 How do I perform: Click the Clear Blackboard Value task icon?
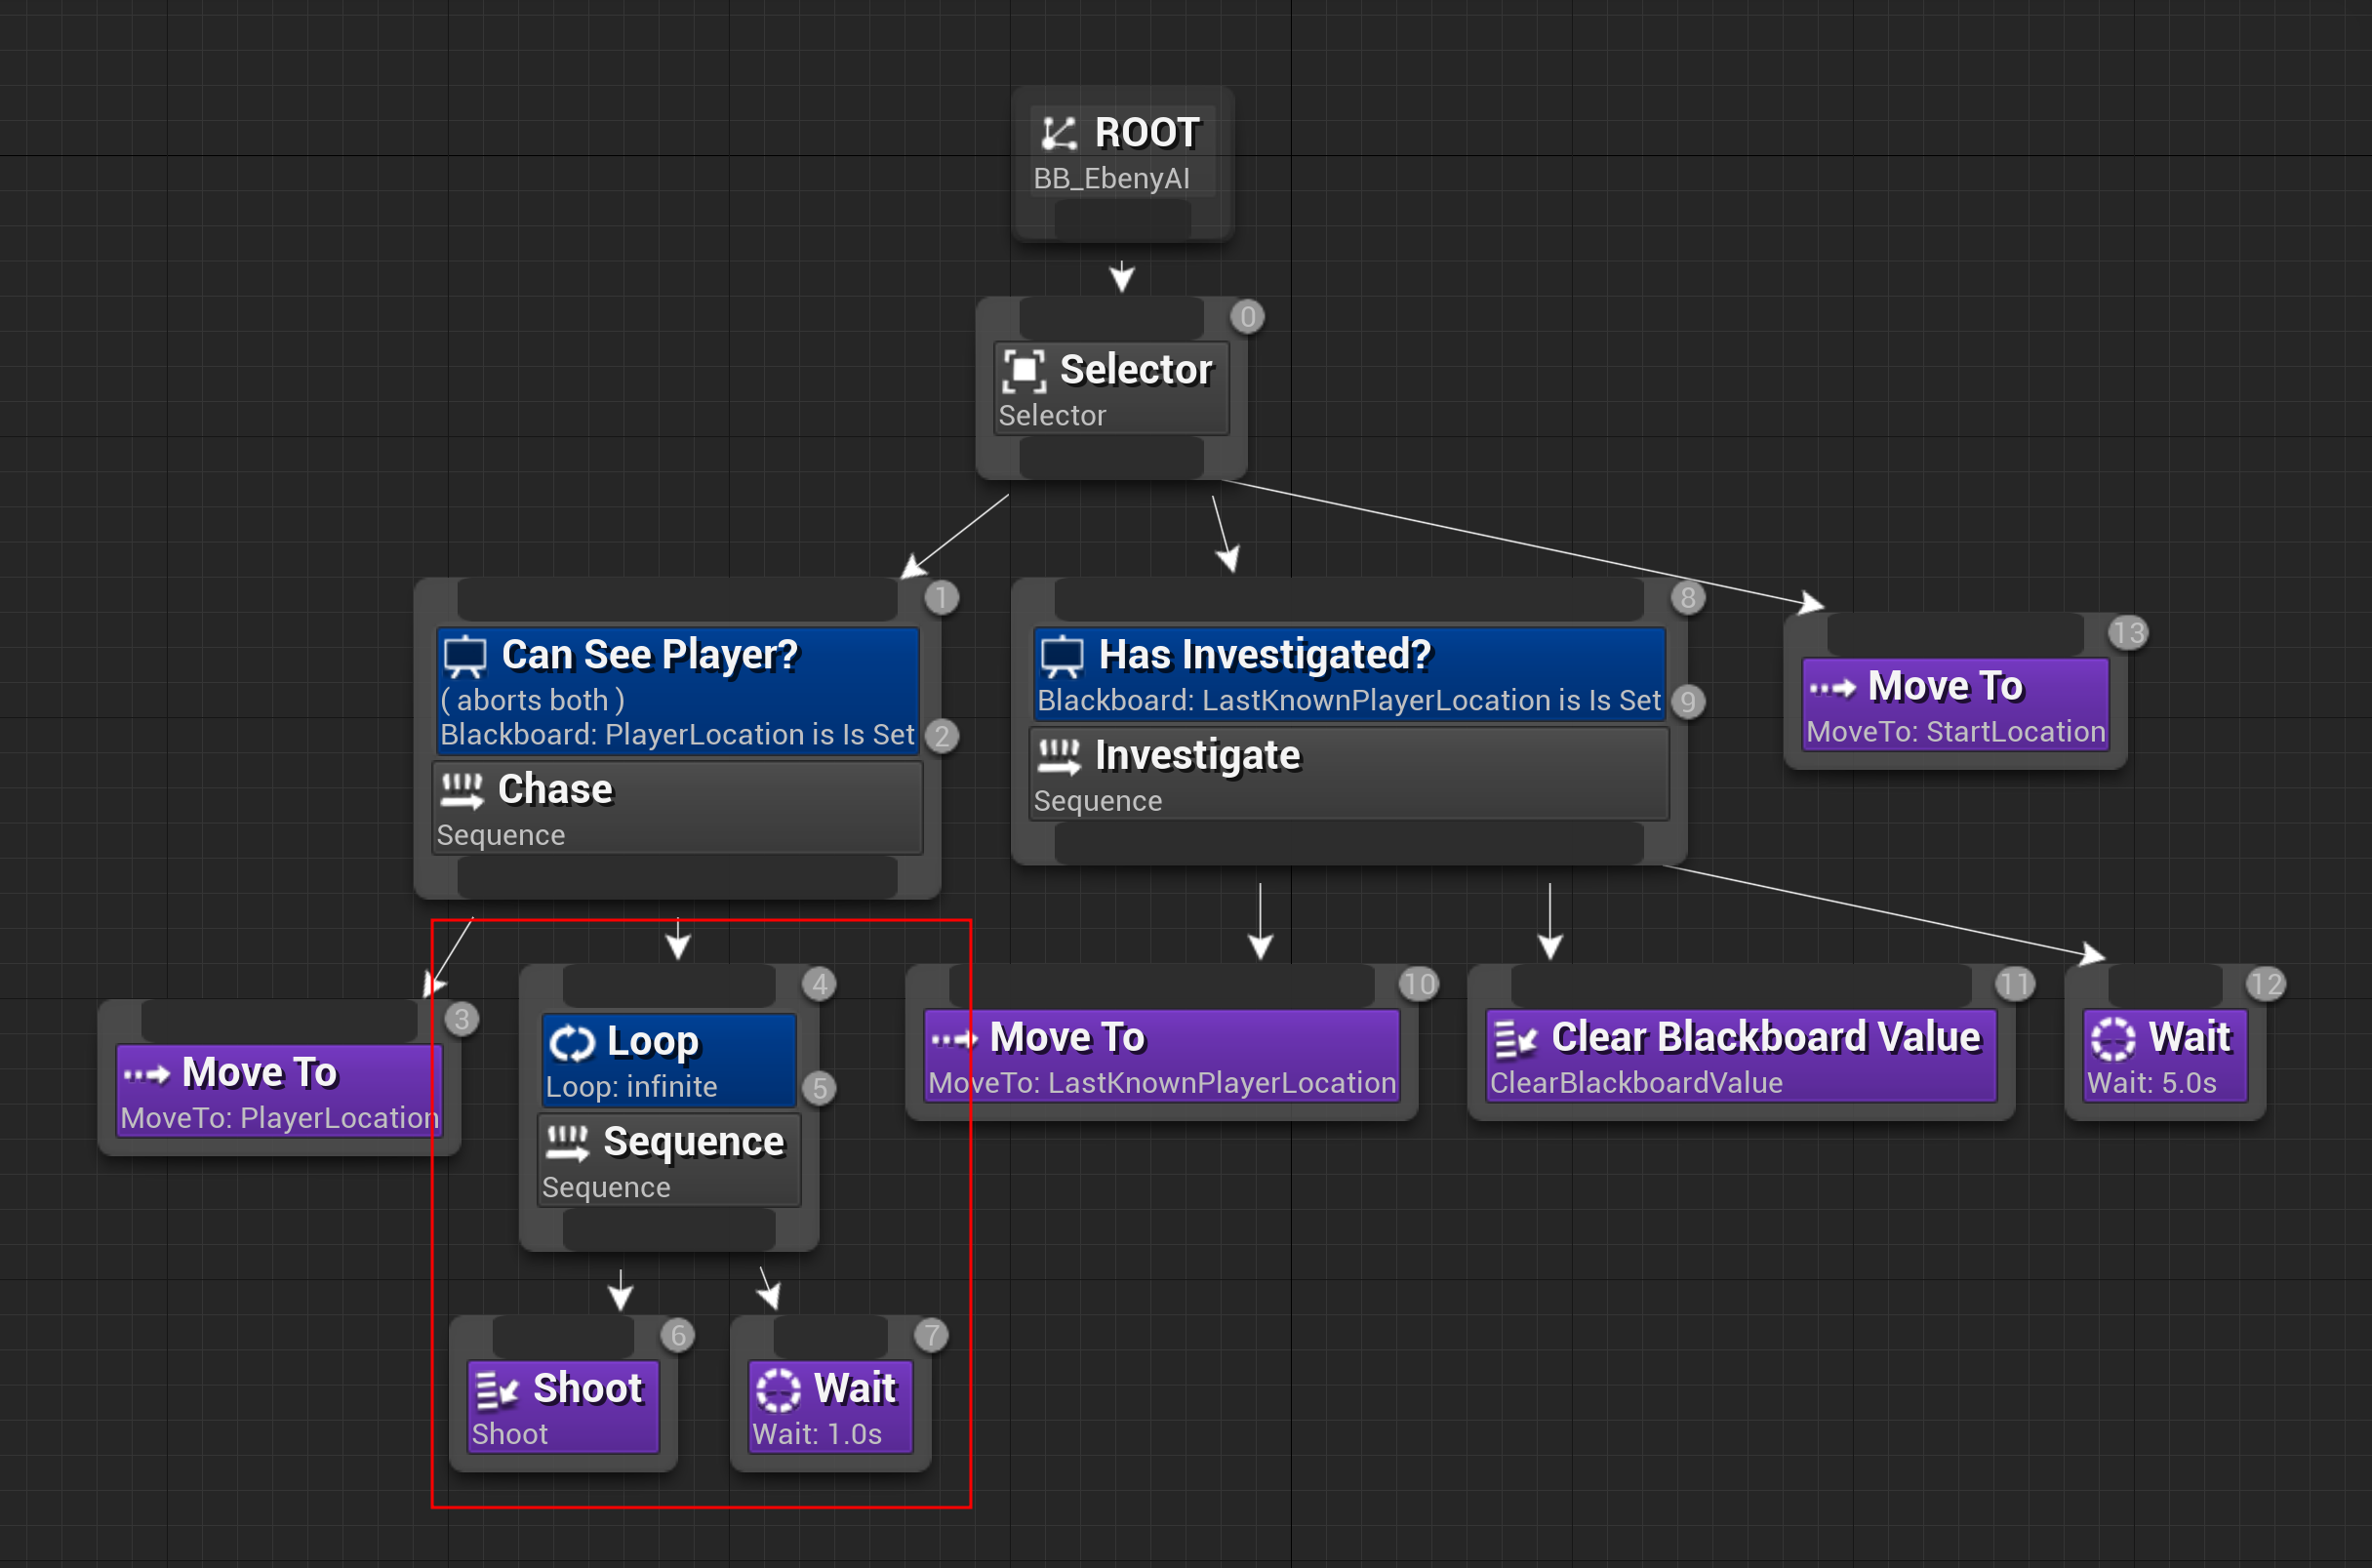pyautogui.click(x=1515, y=1039)
